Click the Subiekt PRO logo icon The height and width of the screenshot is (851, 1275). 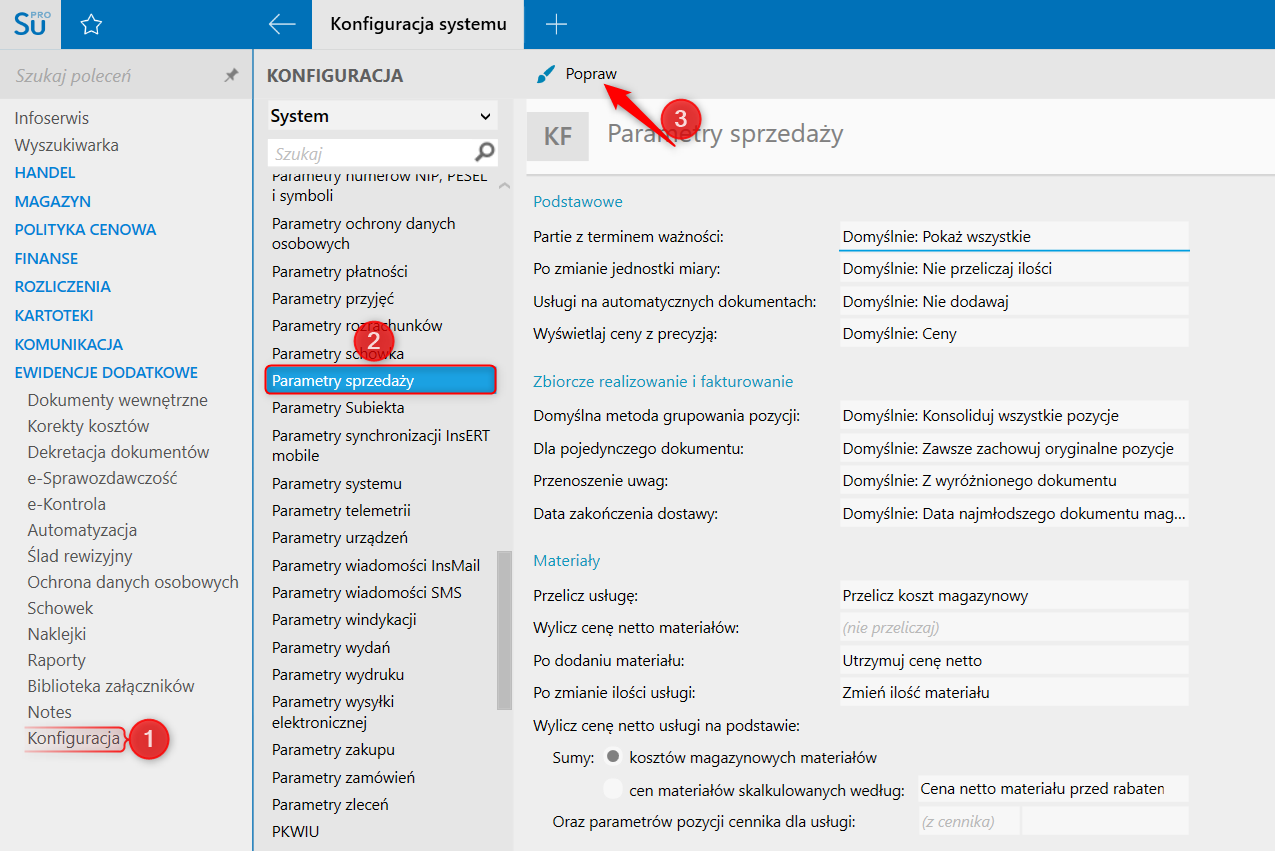click(x=30, y=24)
